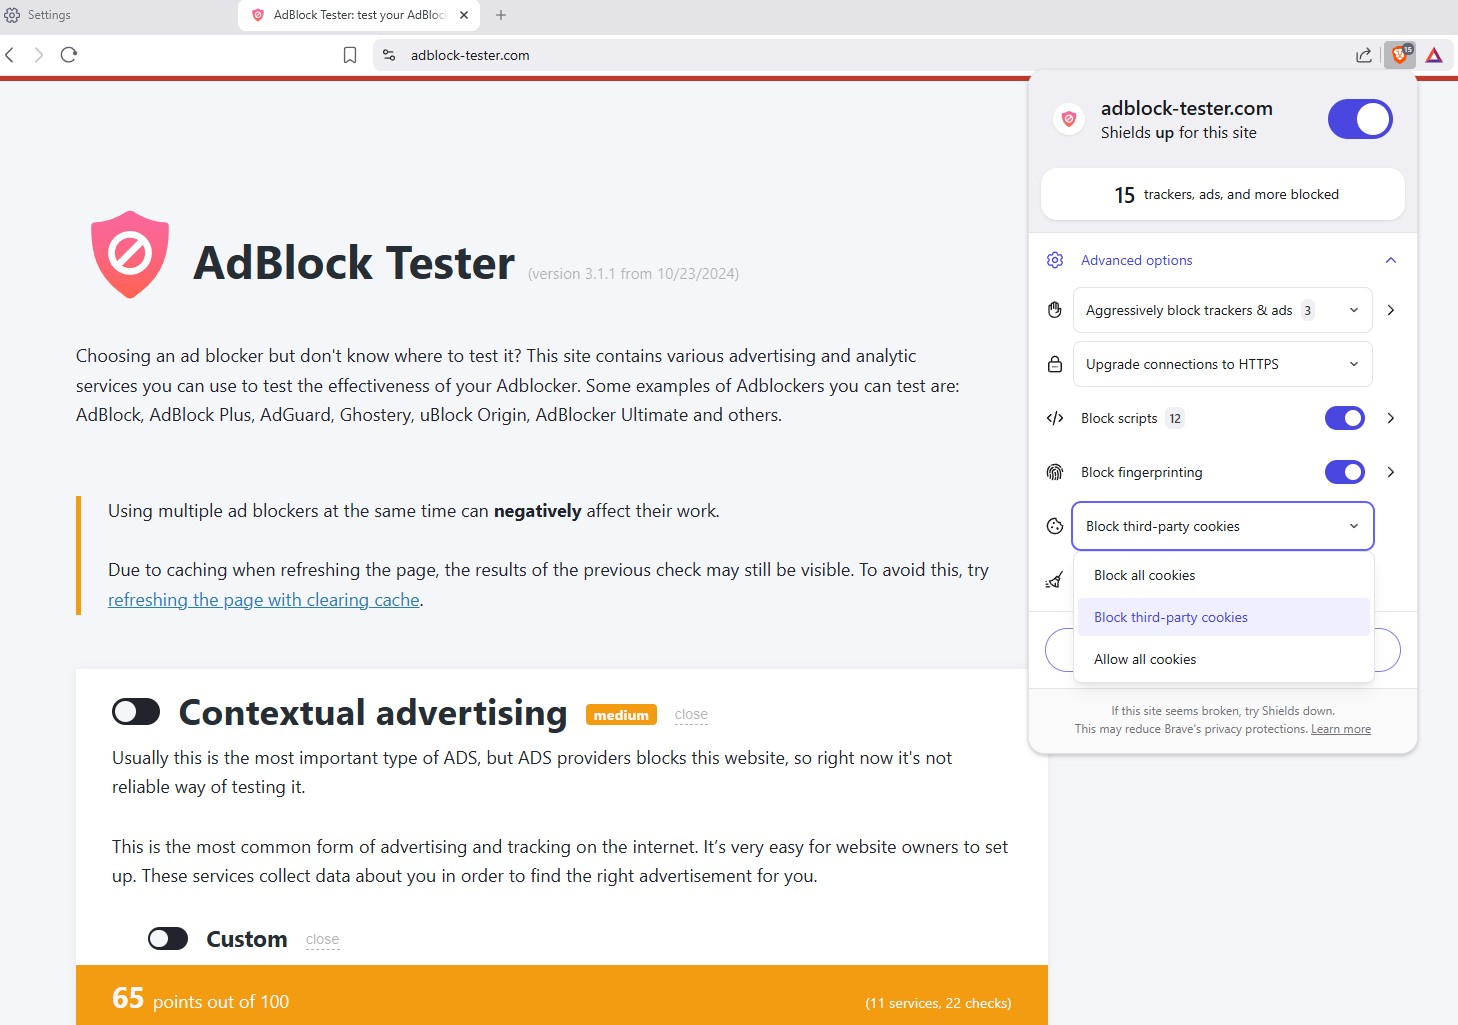This screenshot has width=1458, height=1025.
Task: Click the share page icon
Action: (x=1364, y=55)
